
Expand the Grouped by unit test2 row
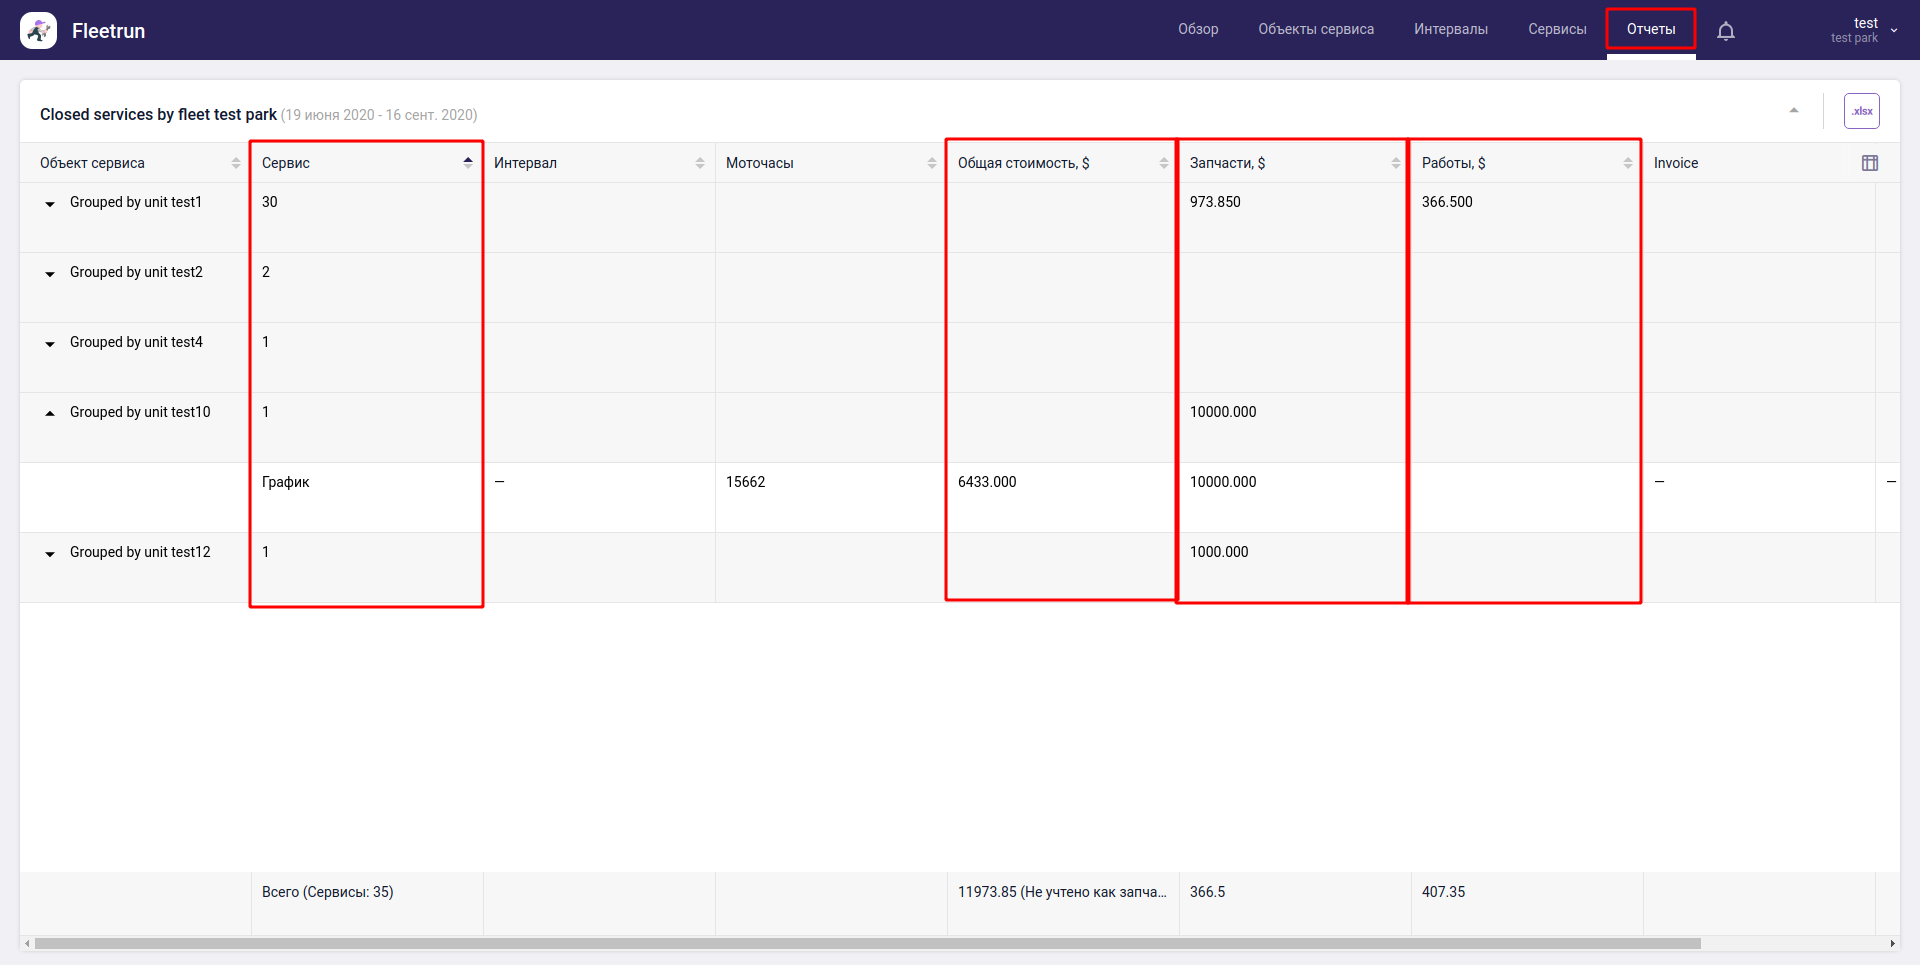[x=50, y=274]
